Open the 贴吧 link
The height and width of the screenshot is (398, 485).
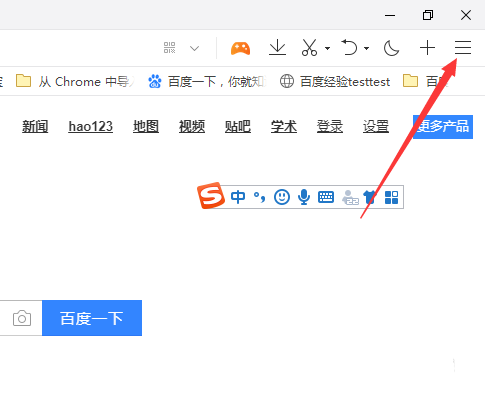click(238, 127)
